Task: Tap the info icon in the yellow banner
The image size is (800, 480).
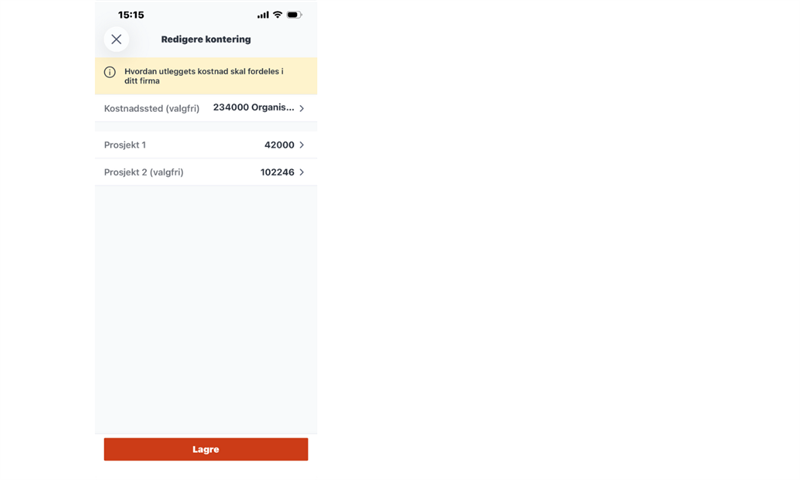Action: tap(110, 72)
